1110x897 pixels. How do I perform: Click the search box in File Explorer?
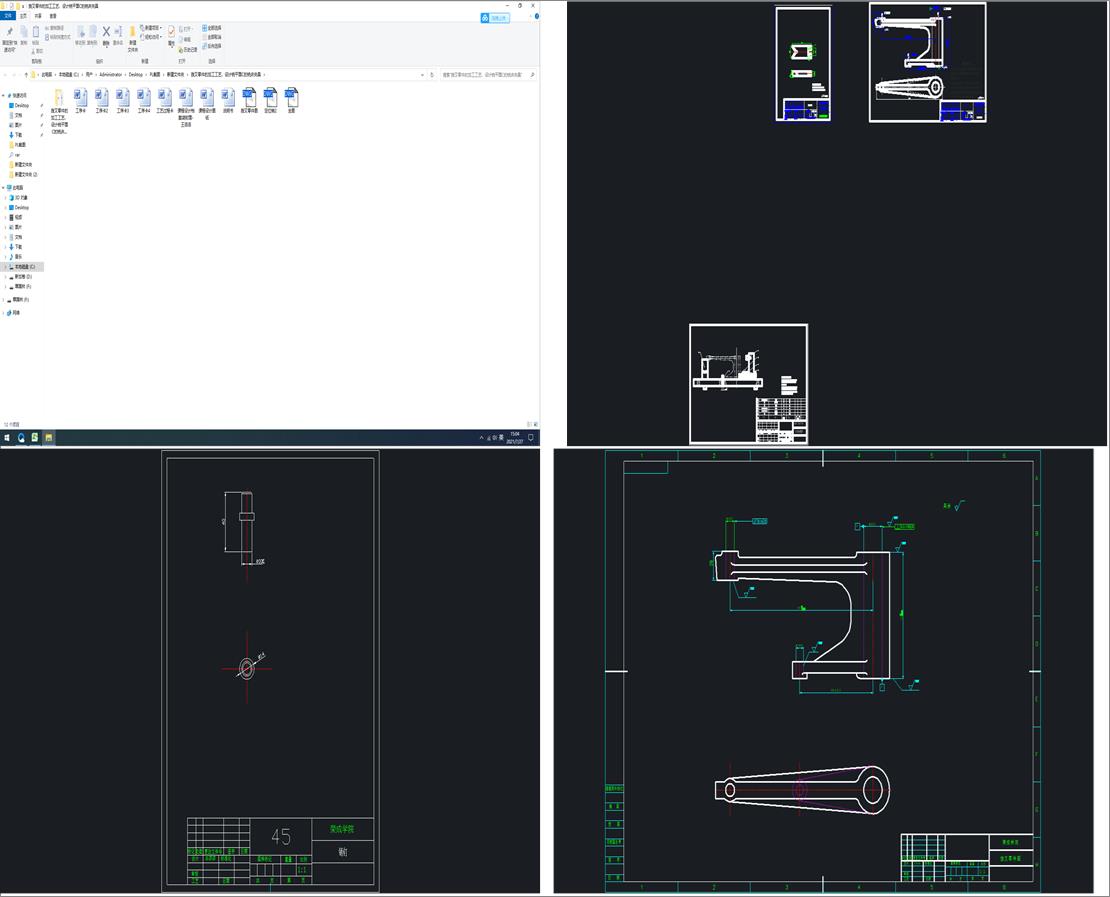(x=485, y=74)
